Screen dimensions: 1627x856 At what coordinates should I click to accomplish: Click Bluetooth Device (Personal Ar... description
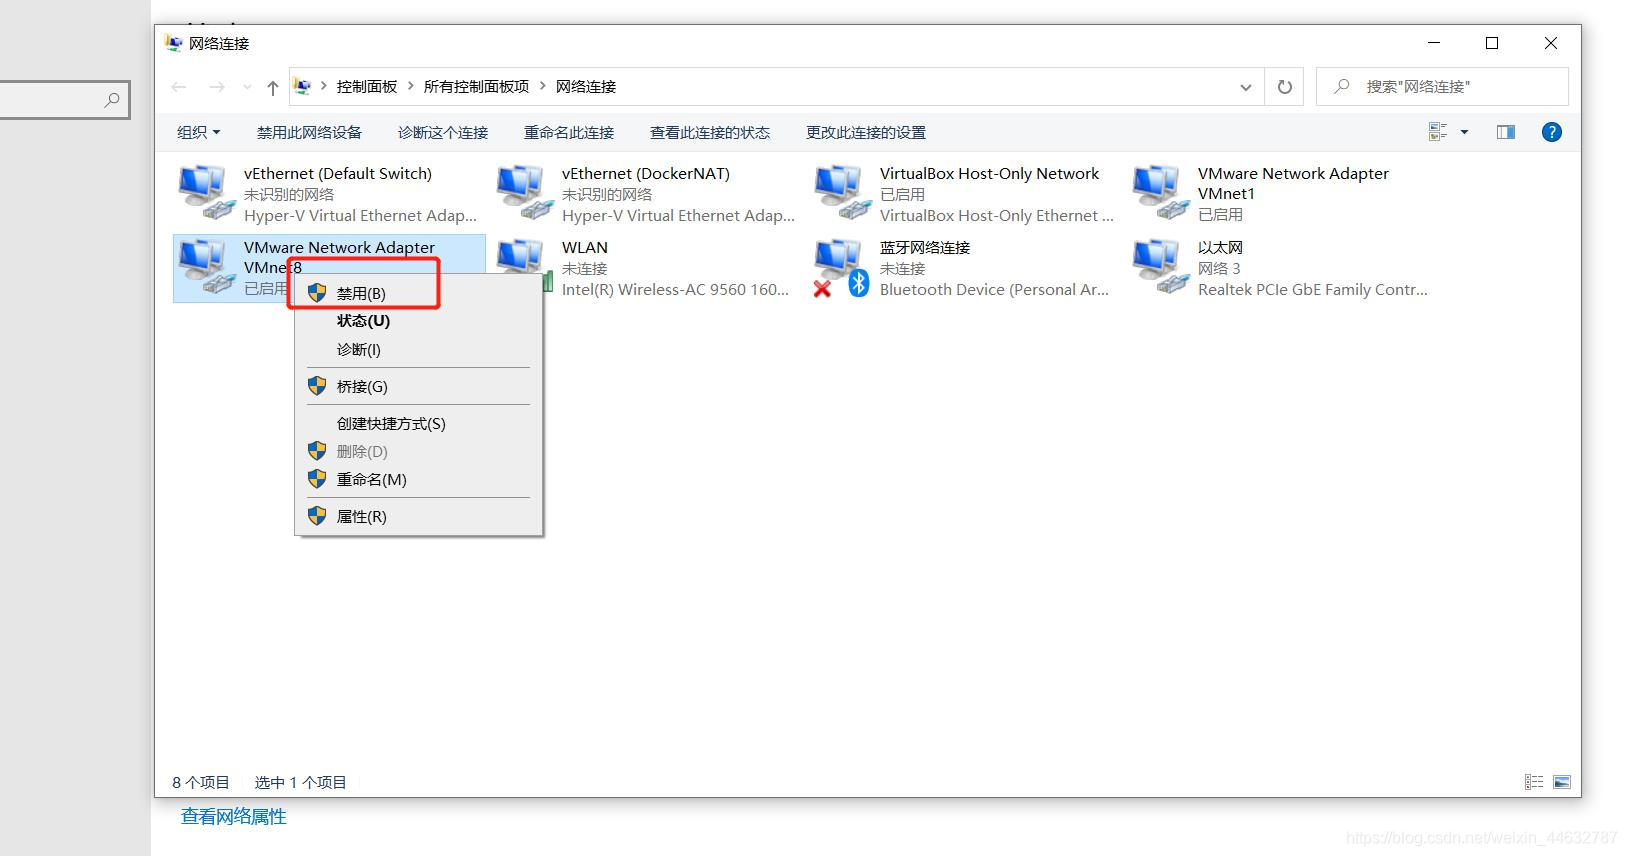point(994,289)
